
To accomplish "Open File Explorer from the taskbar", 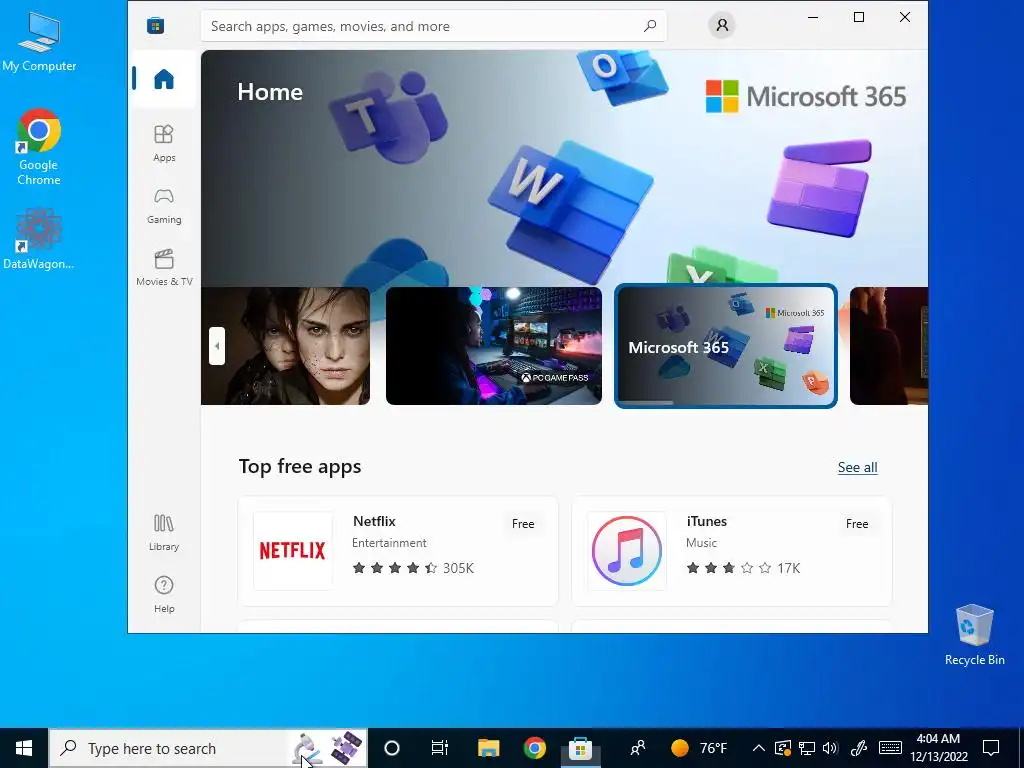I will pos(488,748).
